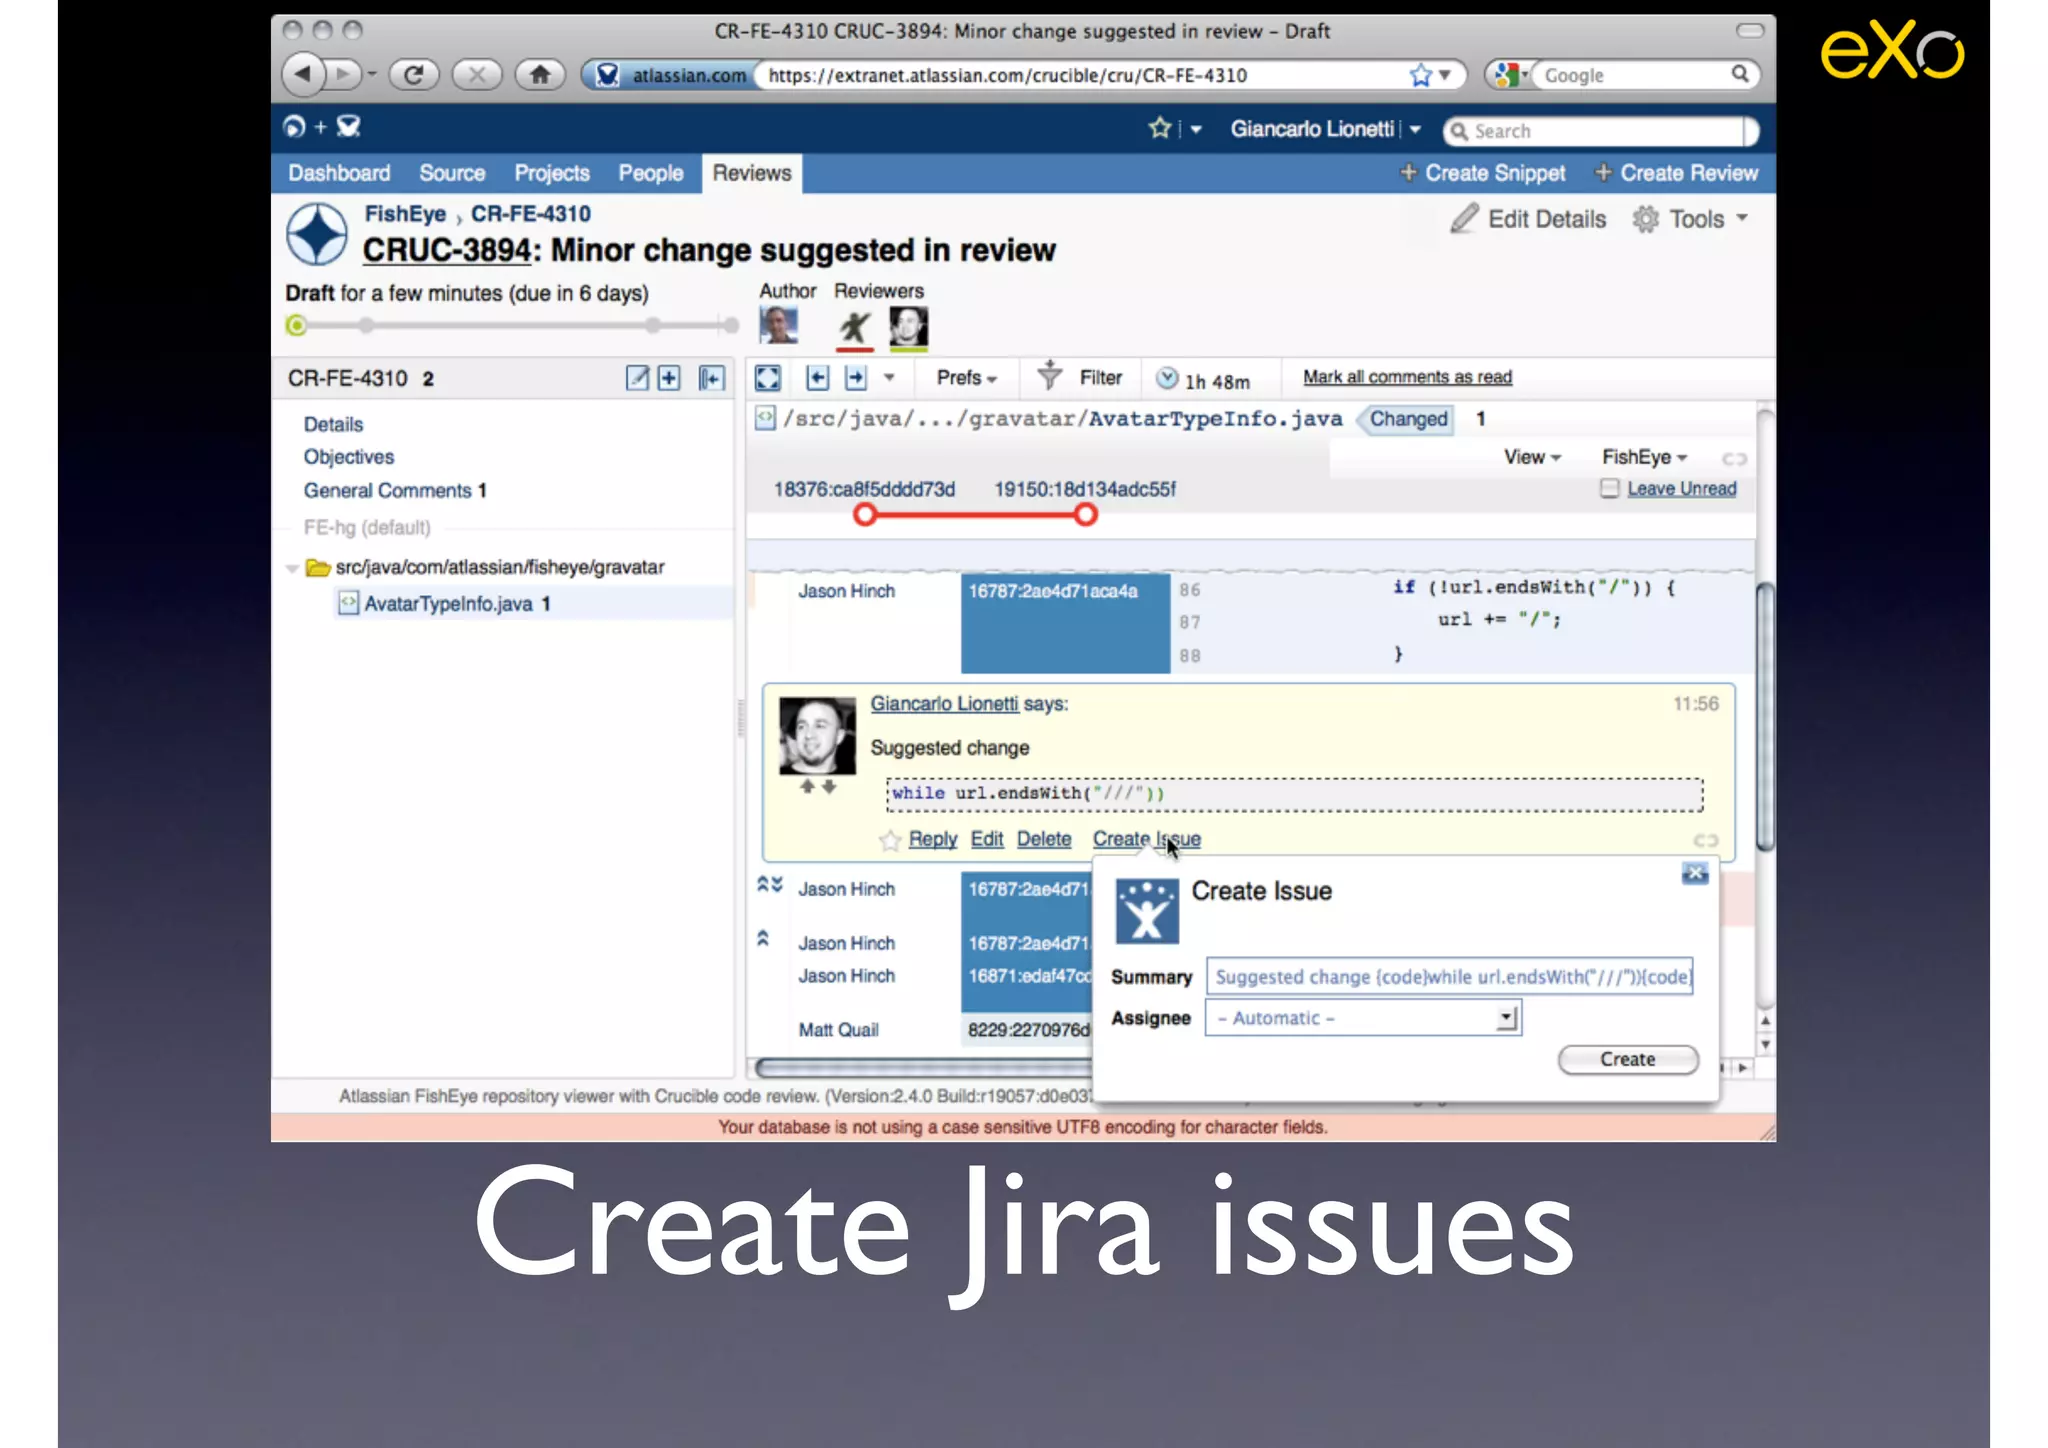Screen dimensions: 2048x1448
Task: Collapse the src/java/com/atlassian/fisheye/gravatar folder
Action: 292,568
